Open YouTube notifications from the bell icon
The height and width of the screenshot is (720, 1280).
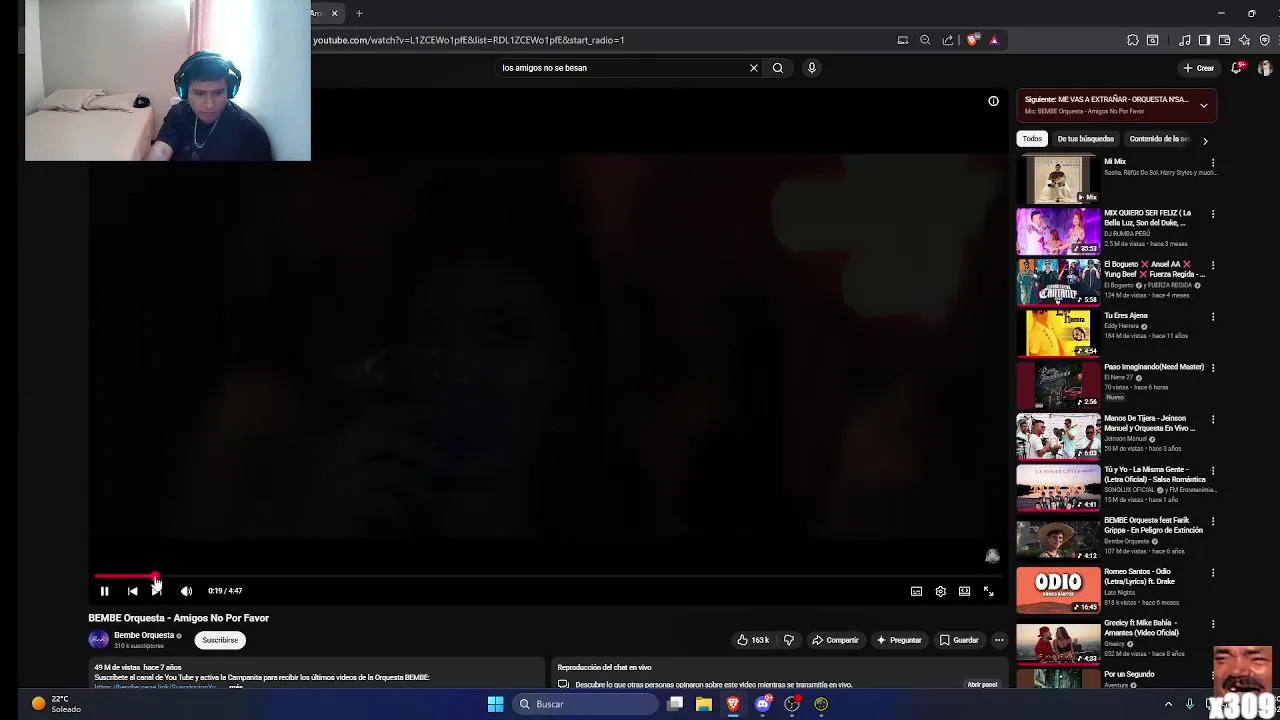pos(1237,68)
